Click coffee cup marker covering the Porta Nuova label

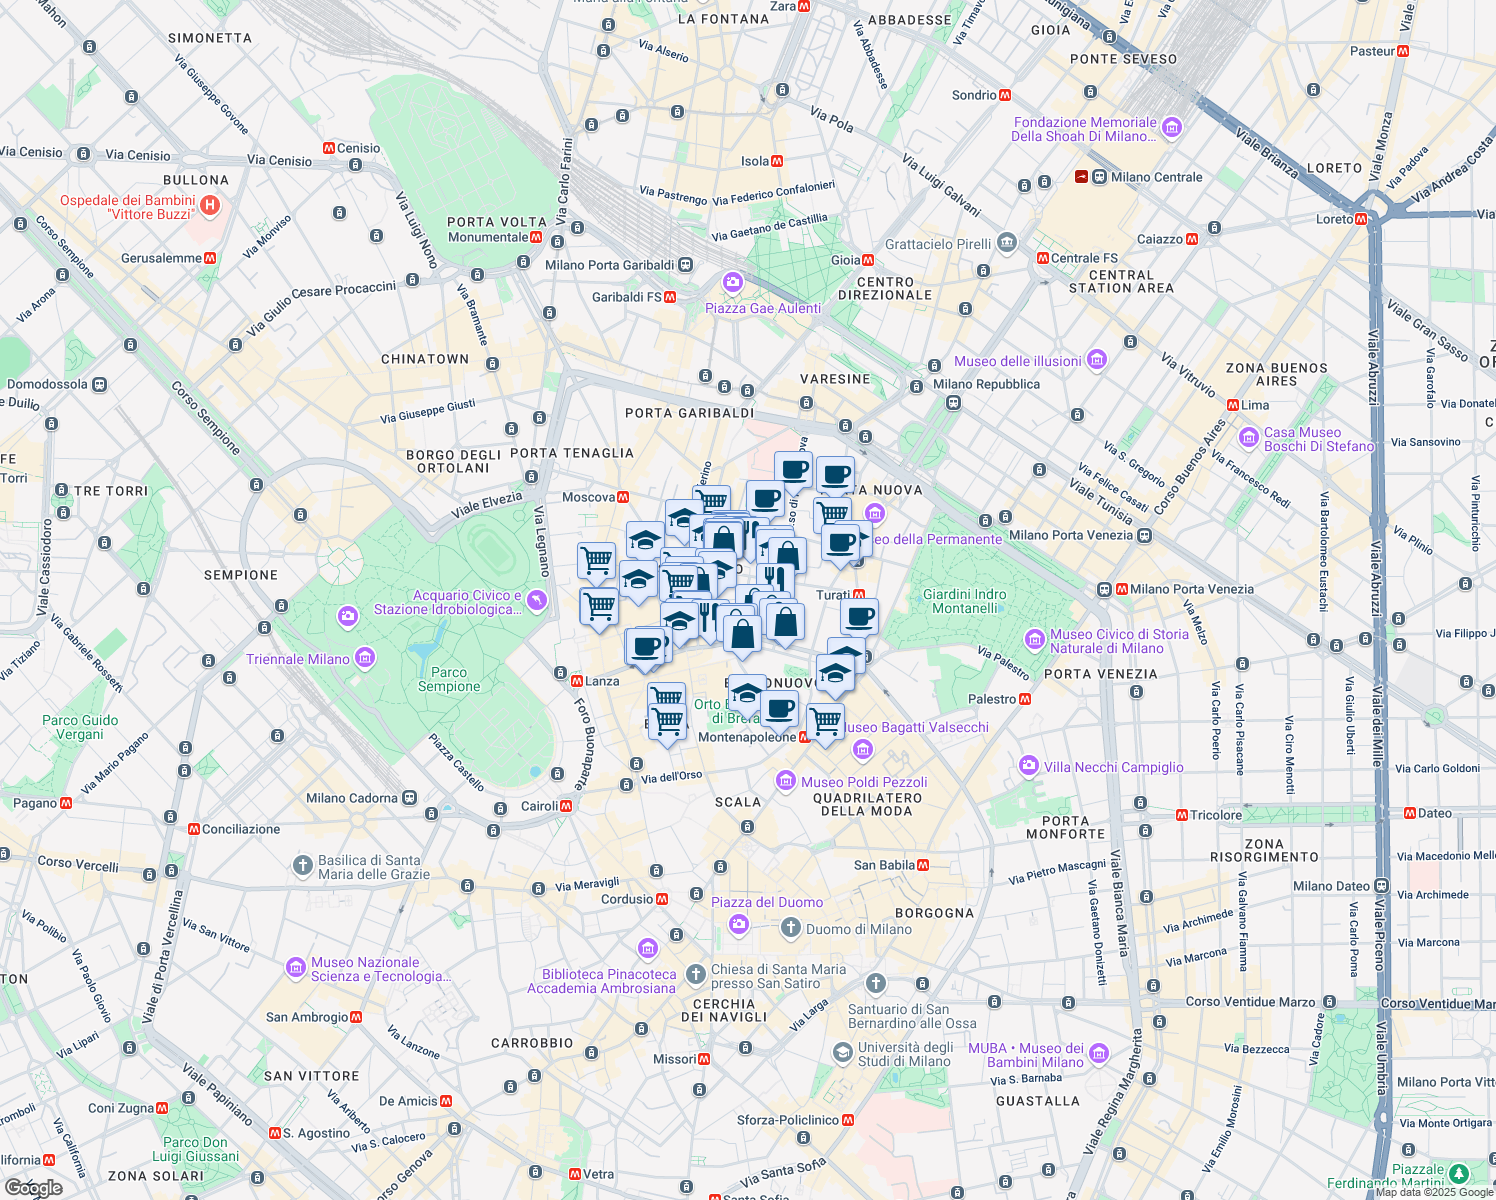(835, 477)
